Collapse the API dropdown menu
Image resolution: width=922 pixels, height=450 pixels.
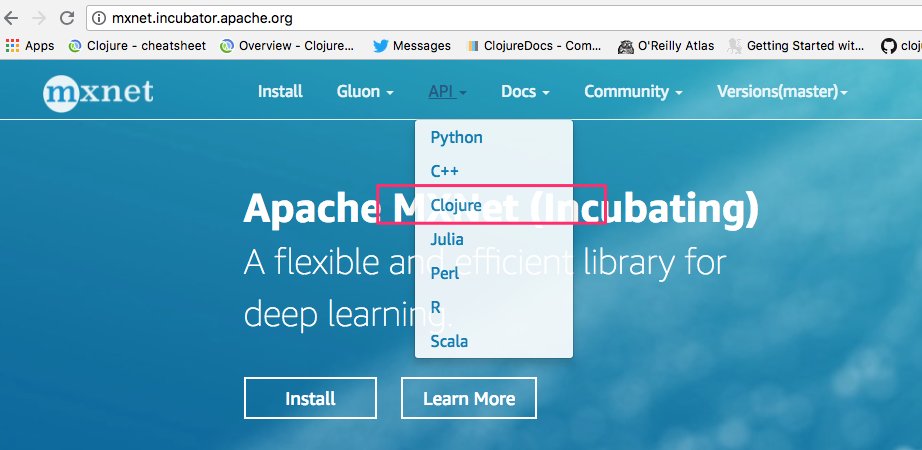447,92
